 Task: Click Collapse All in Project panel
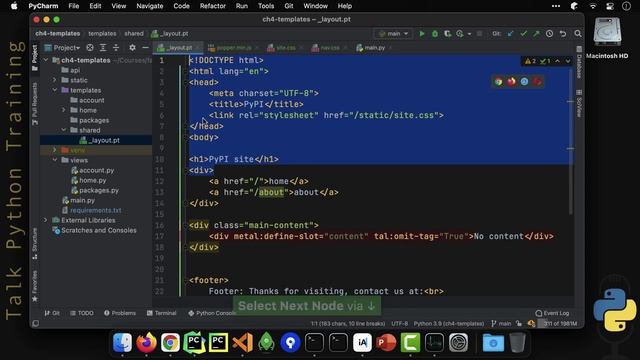[116, 48]
